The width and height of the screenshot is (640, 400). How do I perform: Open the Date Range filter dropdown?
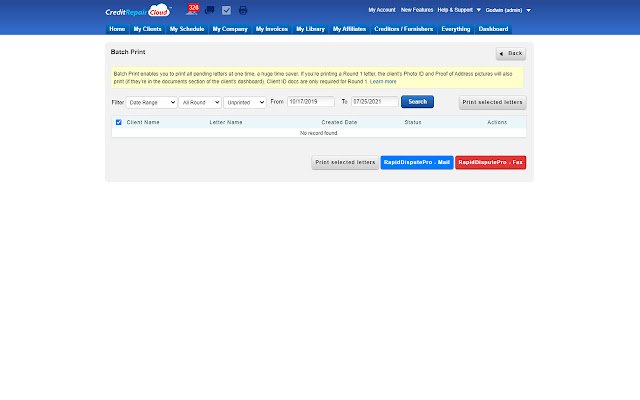click(x=152, y=102)
